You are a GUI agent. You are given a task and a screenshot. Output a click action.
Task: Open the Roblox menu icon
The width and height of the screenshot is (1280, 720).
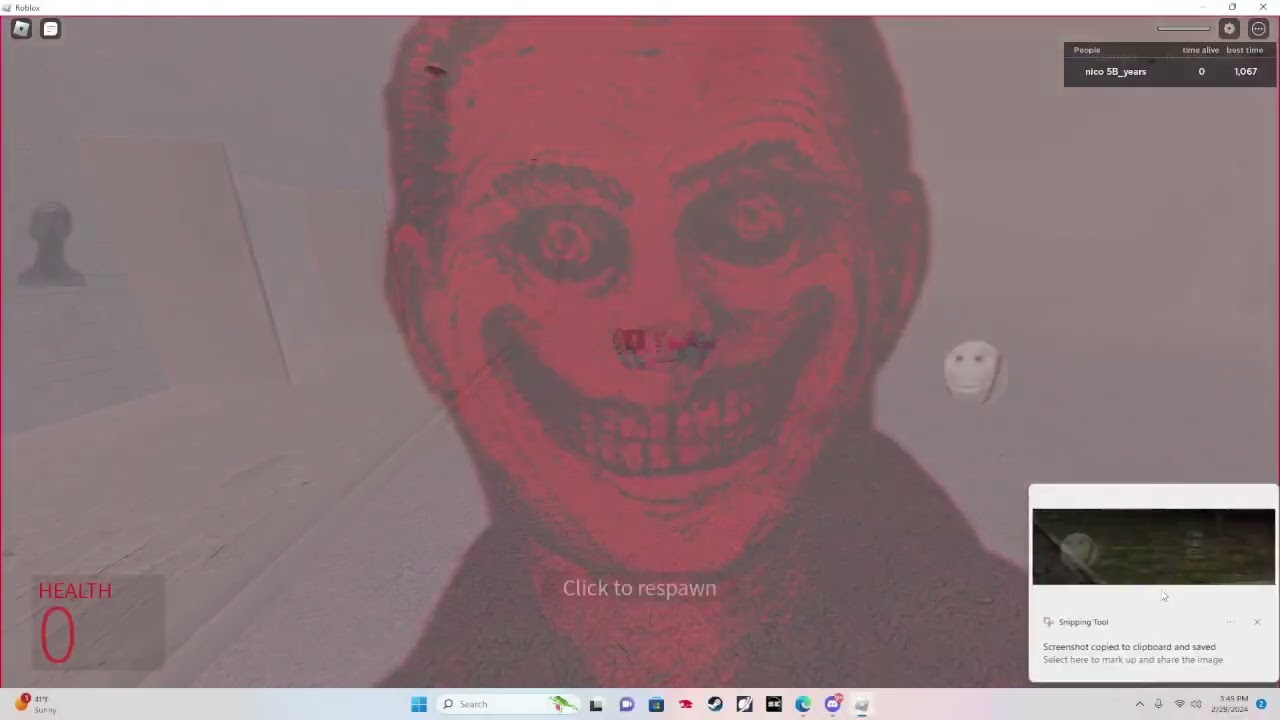pyautogui.click(x=21, y=29)
